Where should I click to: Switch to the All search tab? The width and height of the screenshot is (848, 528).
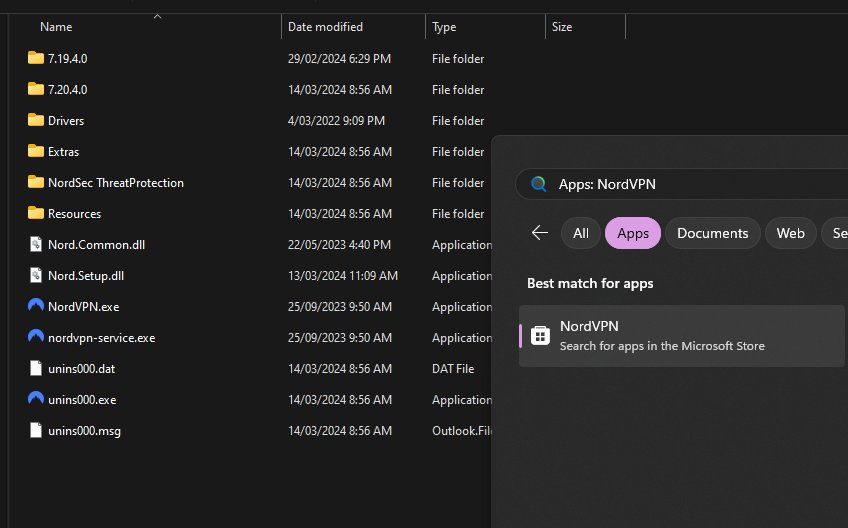coord(580,233)
